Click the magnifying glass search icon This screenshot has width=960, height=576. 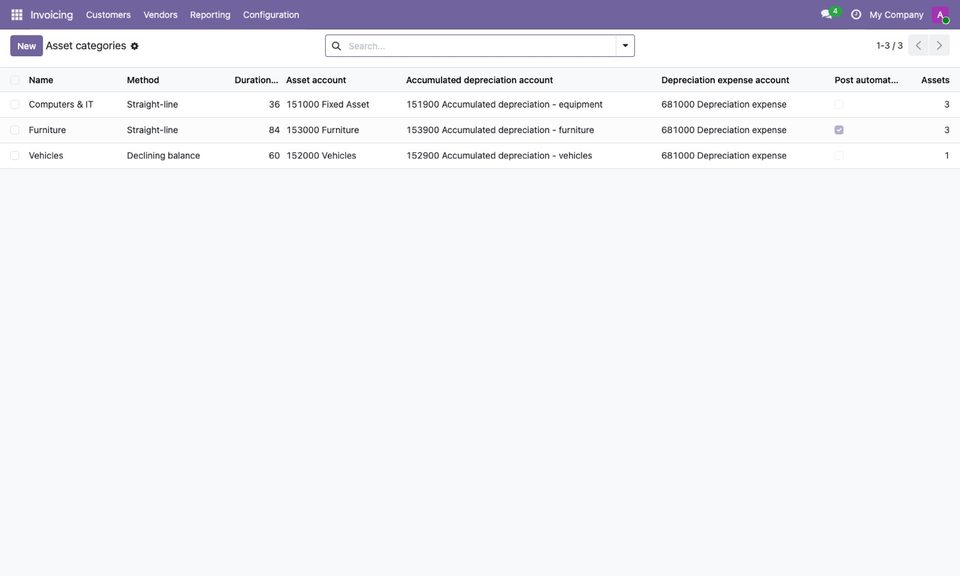336,46
